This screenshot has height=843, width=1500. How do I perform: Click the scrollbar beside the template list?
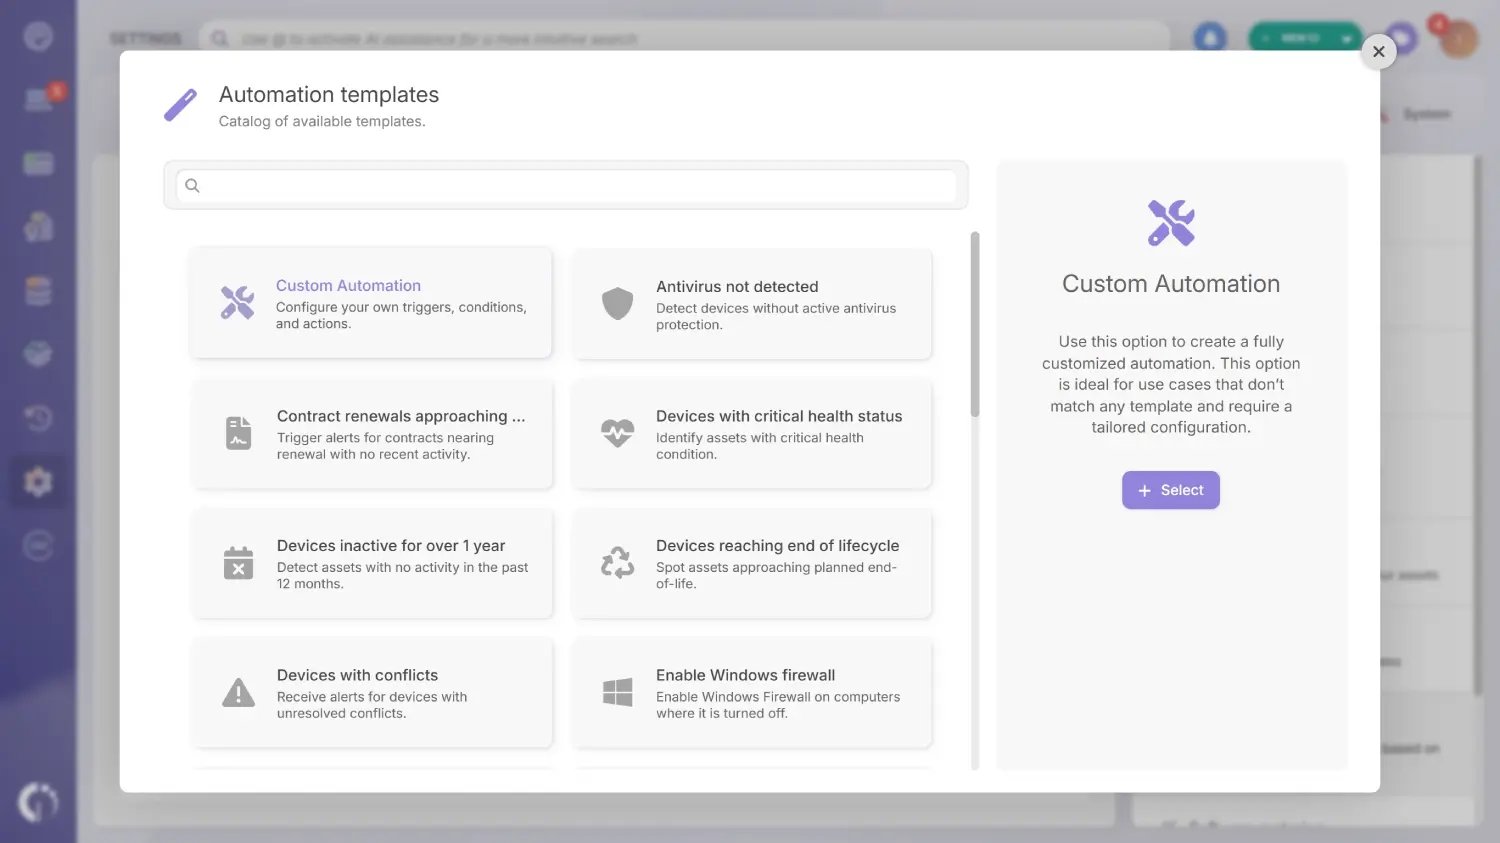tap(974, 320)
